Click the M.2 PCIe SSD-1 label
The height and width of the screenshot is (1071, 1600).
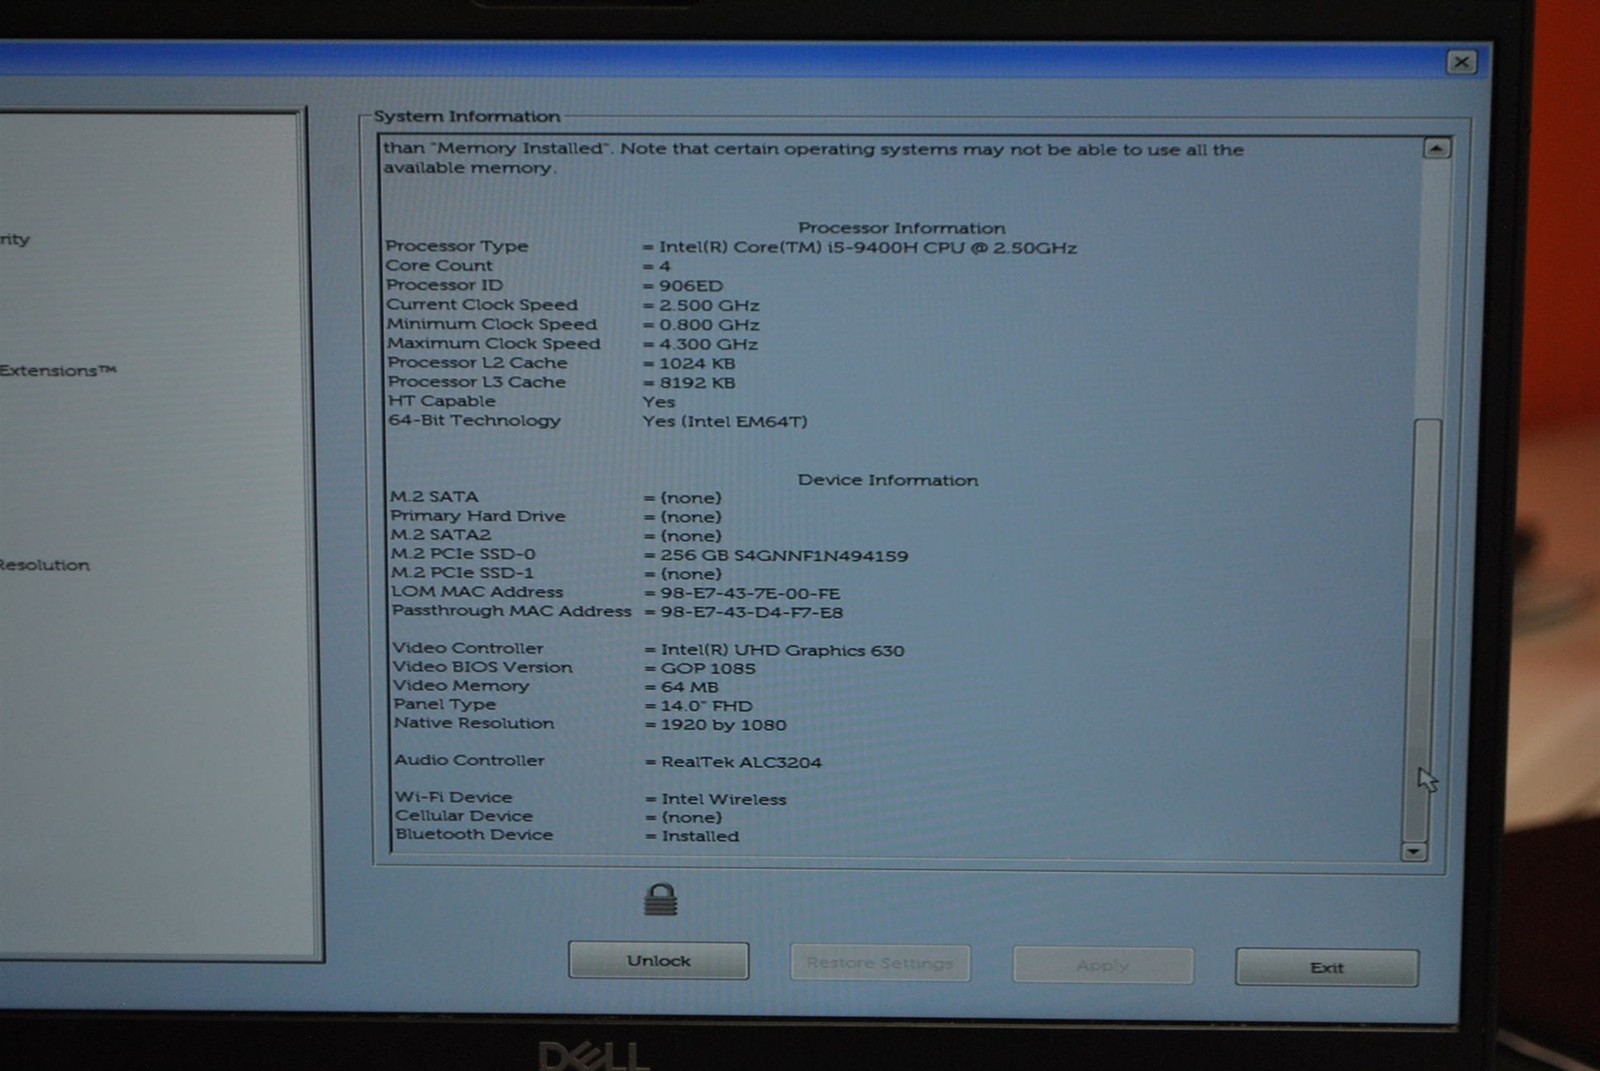(462, 573)
